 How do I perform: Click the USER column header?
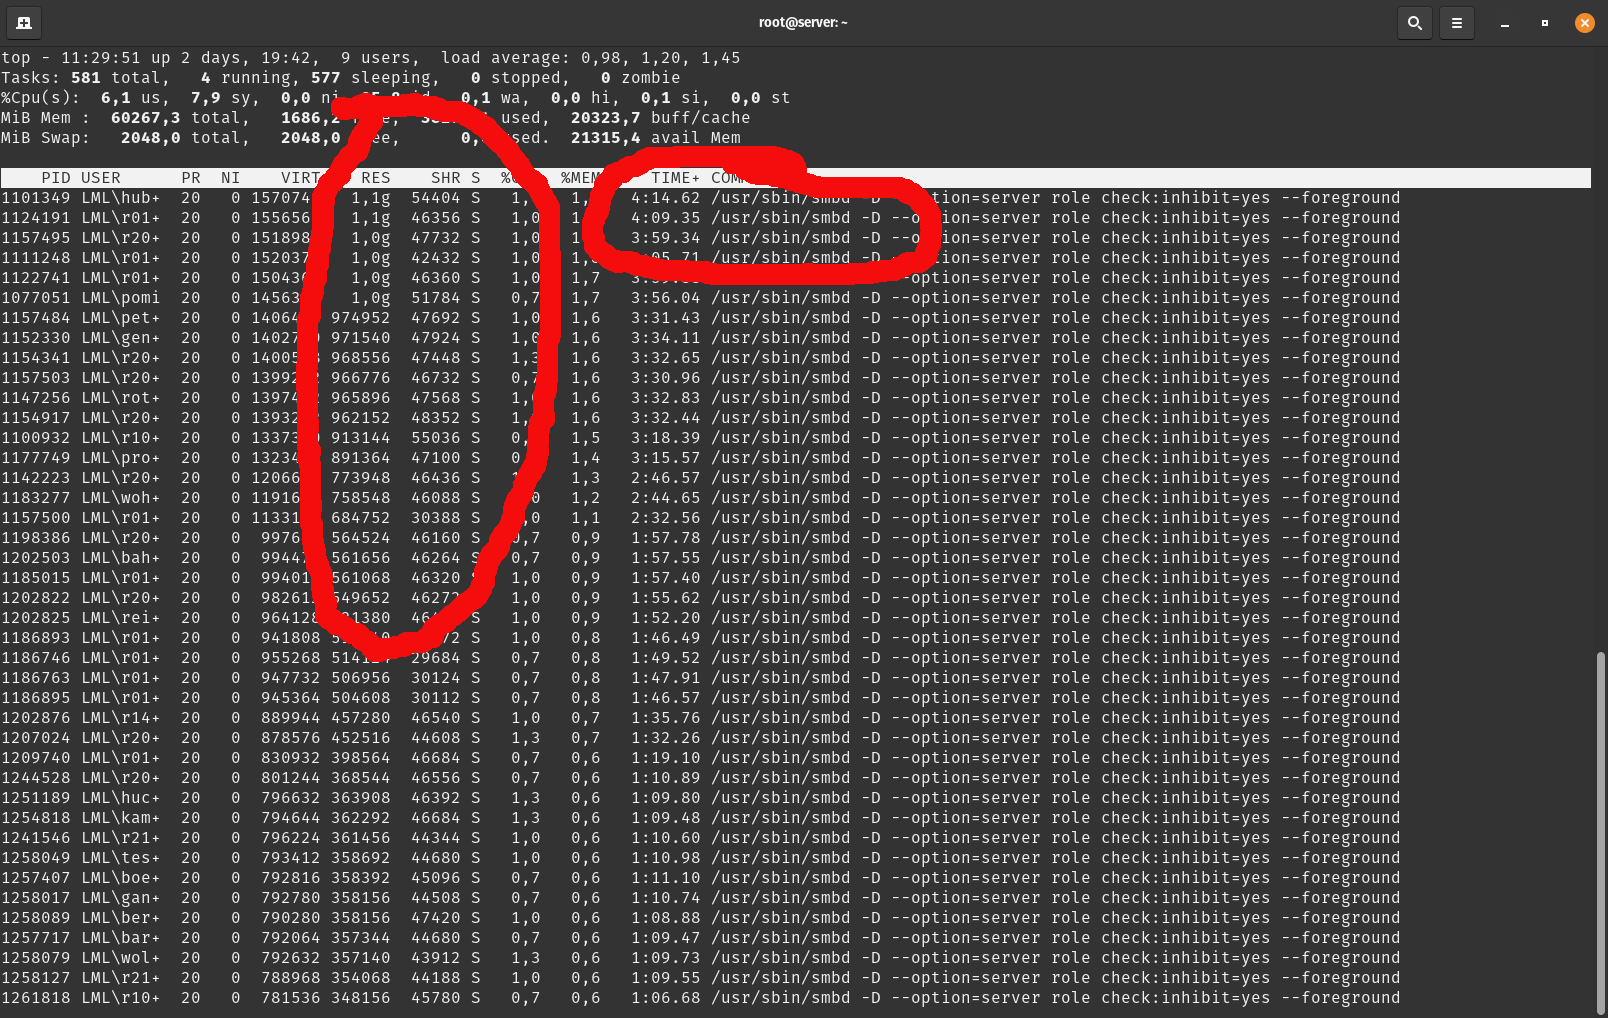(x=101, y=178)
